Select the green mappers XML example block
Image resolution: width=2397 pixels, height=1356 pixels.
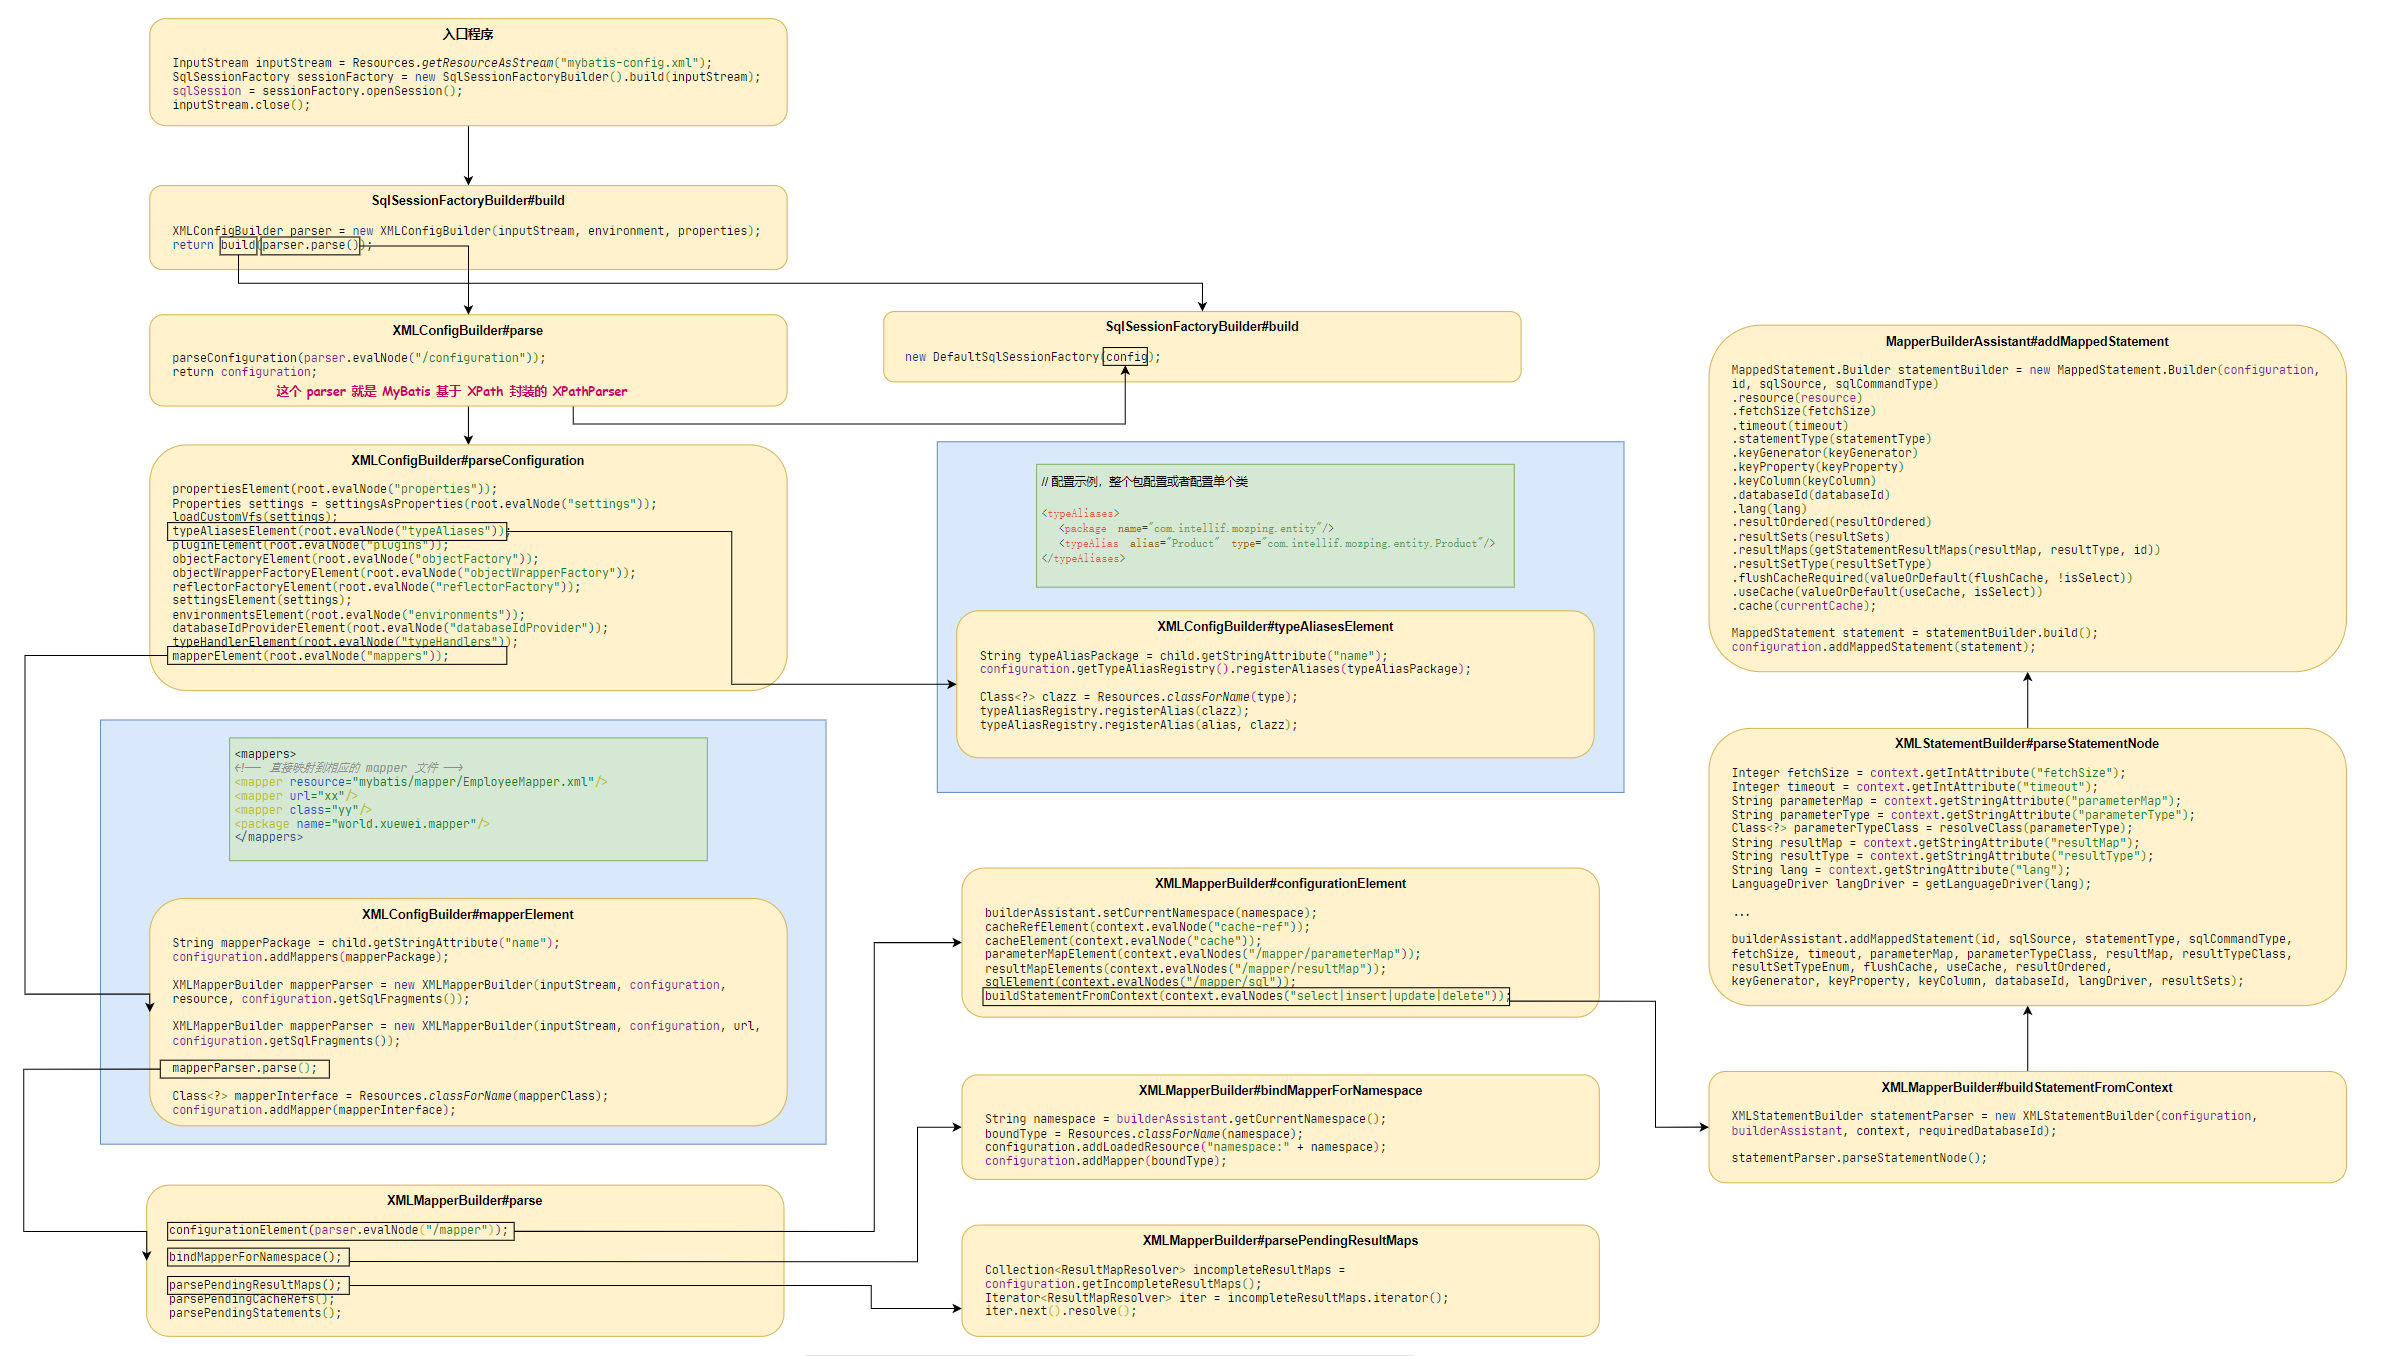pos(468,798)
